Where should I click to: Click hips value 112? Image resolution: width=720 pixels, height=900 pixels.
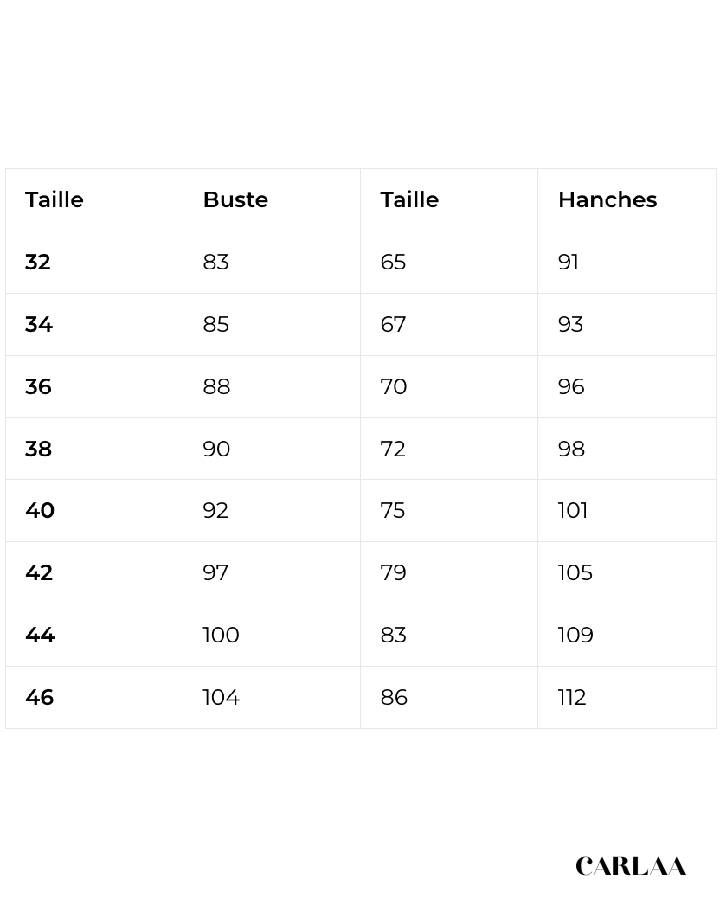pyautogui.click(x=572, y=697)
